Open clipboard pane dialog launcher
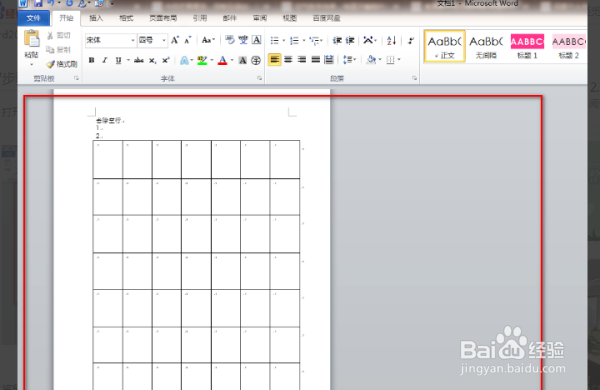This screenshot has height=390, width=600. pyautogui.click(x=76, y=78)
